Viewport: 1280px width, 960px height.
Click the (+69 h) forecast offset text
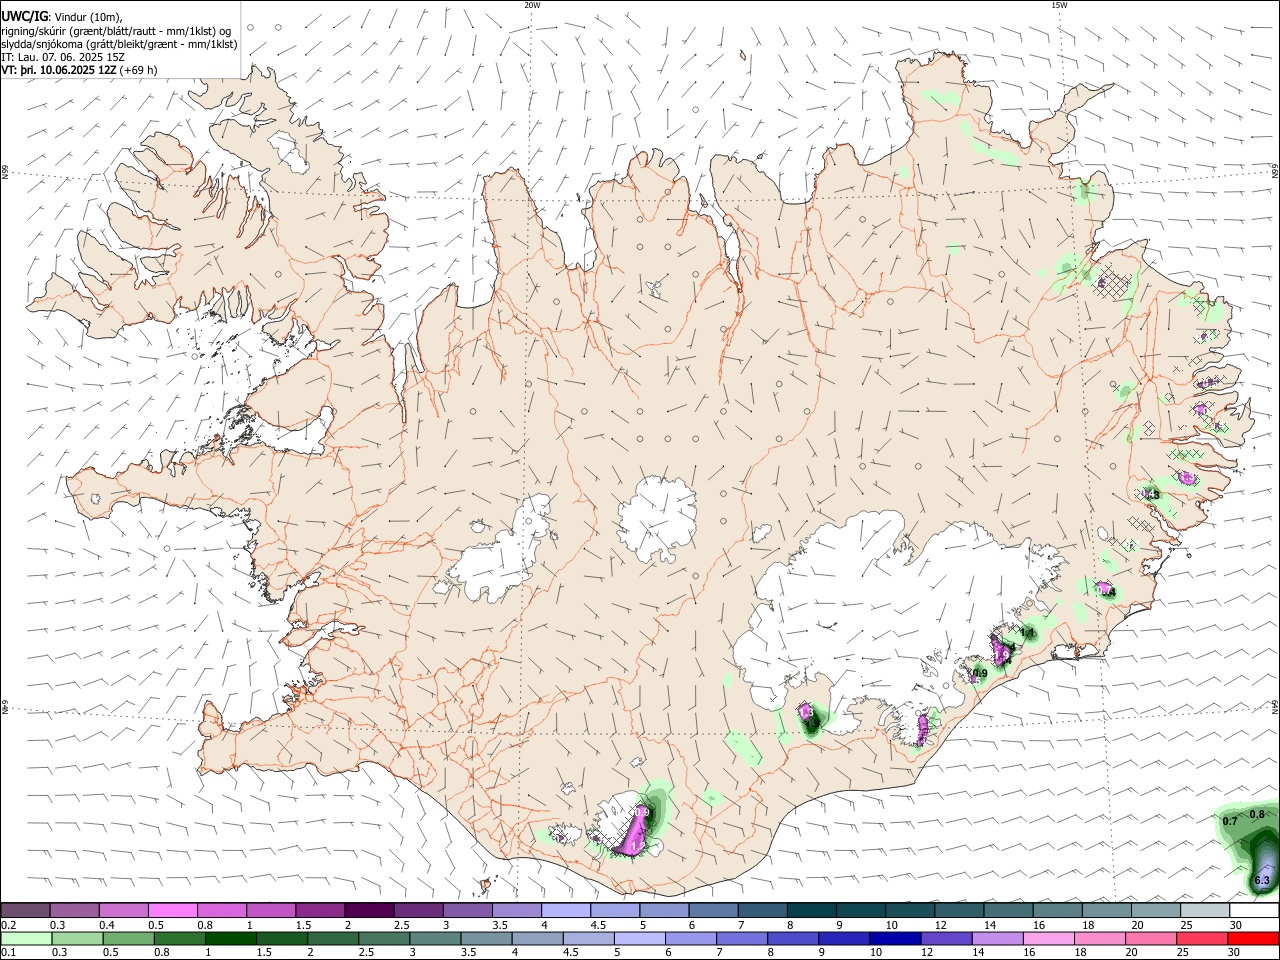[x=139, y=71]
